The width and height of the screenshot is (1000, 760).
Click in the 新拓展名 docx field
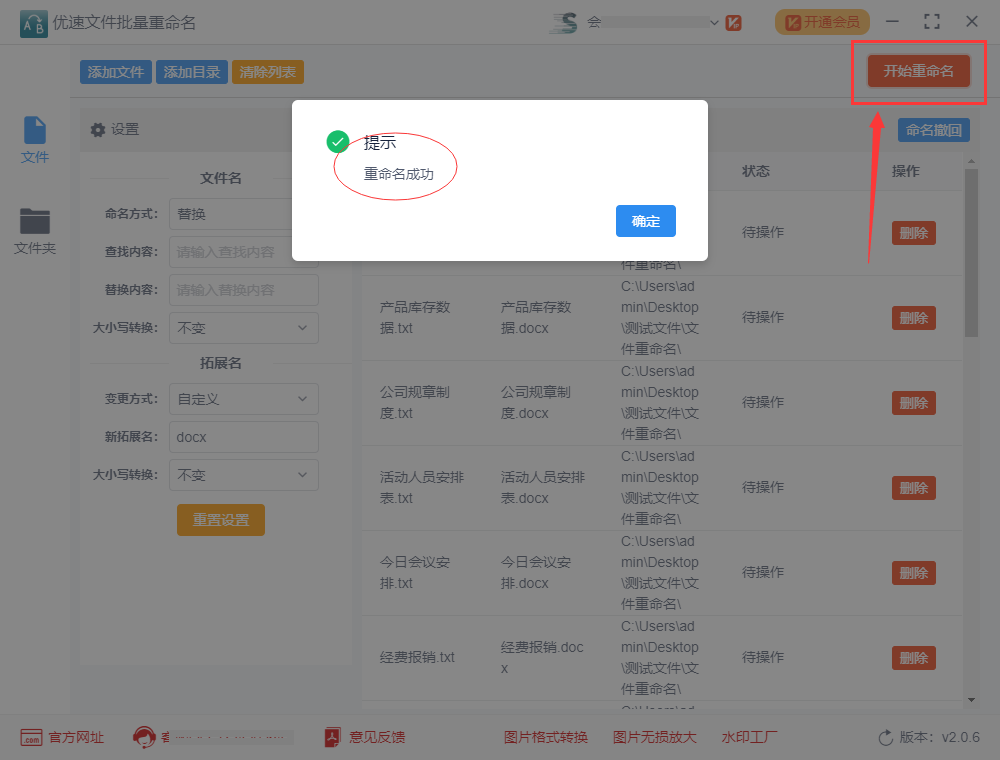pos(243,437)
